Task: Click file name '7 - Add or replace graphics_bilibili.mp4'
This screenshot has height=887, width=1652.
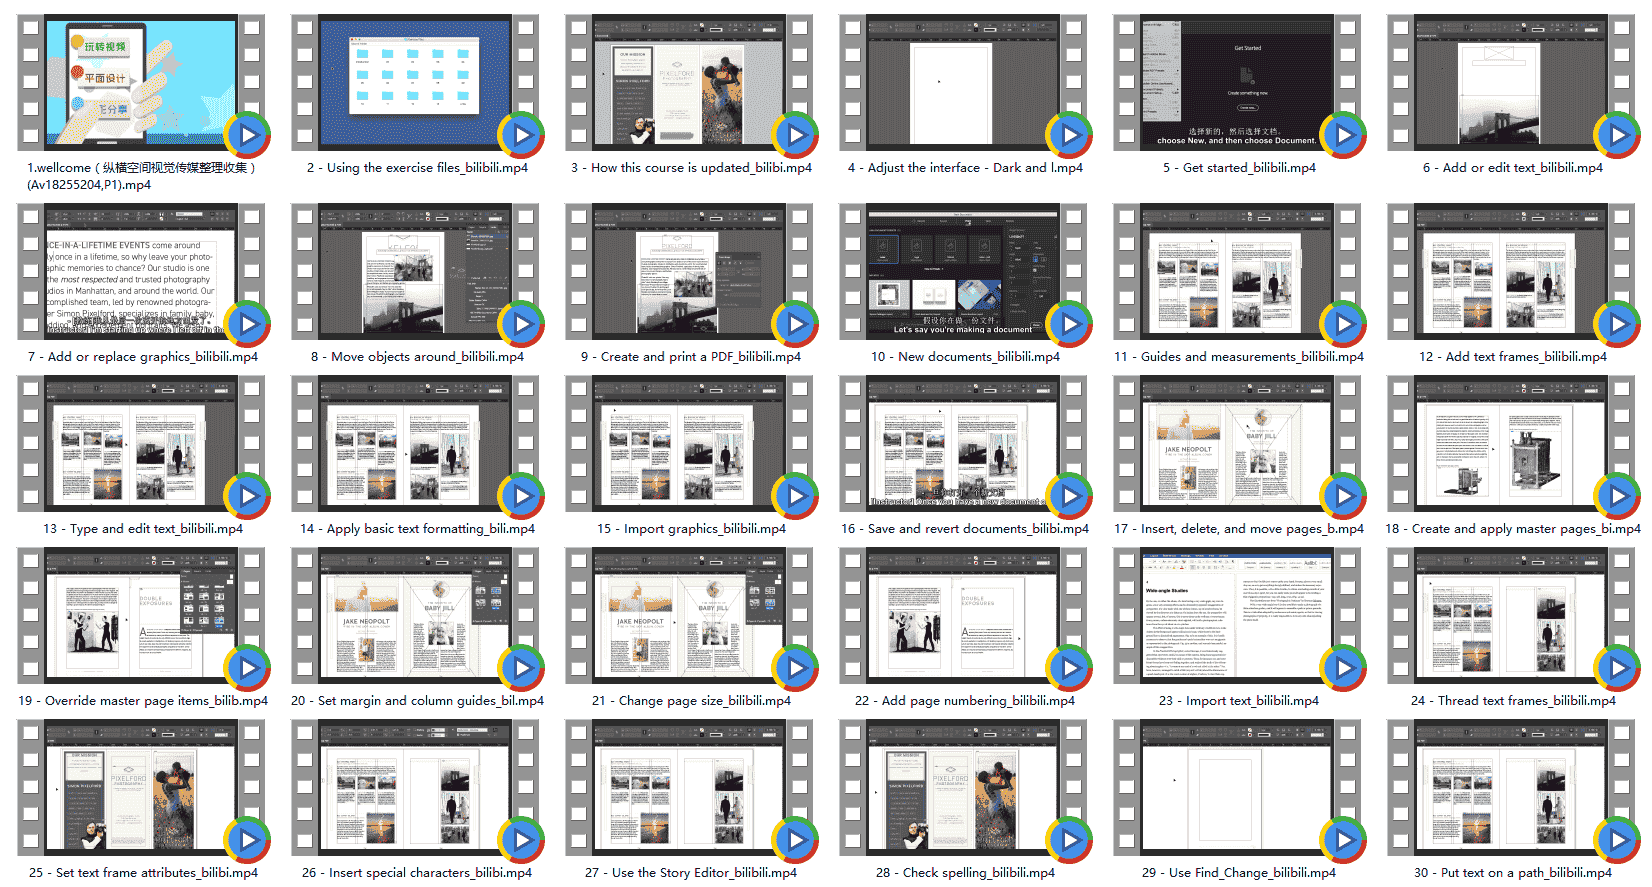Action: point(143,357)
